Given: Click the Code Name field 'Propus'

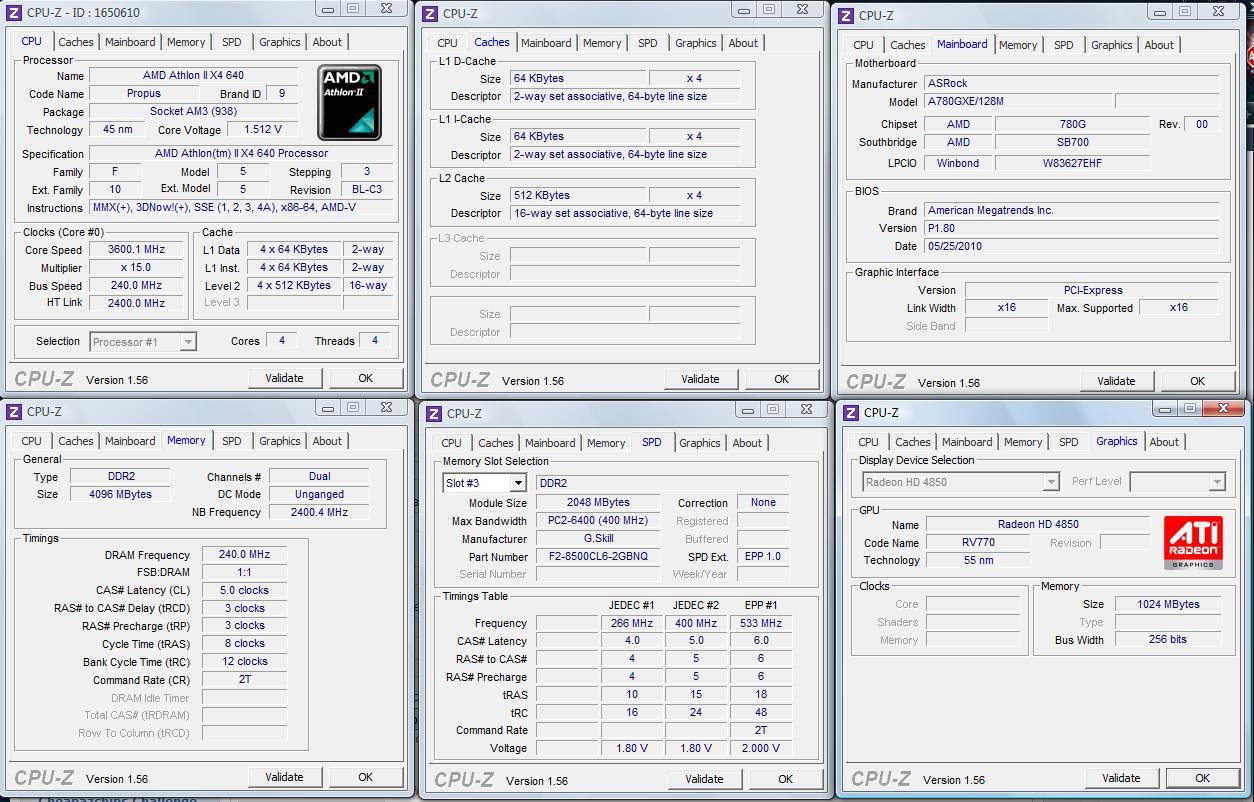Looking at the screenshot, I should click(144, 94).
